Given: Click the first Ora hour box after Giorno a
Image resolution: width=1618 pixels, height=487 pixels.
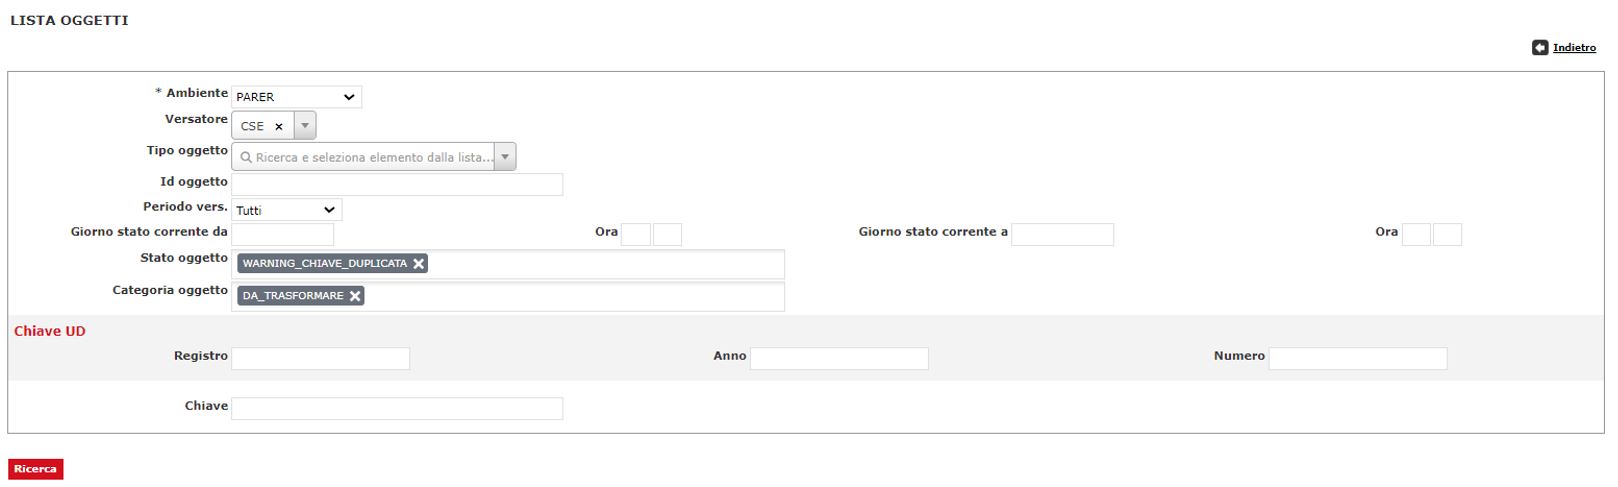Looking at the screenshot, I should [1416, 234].
